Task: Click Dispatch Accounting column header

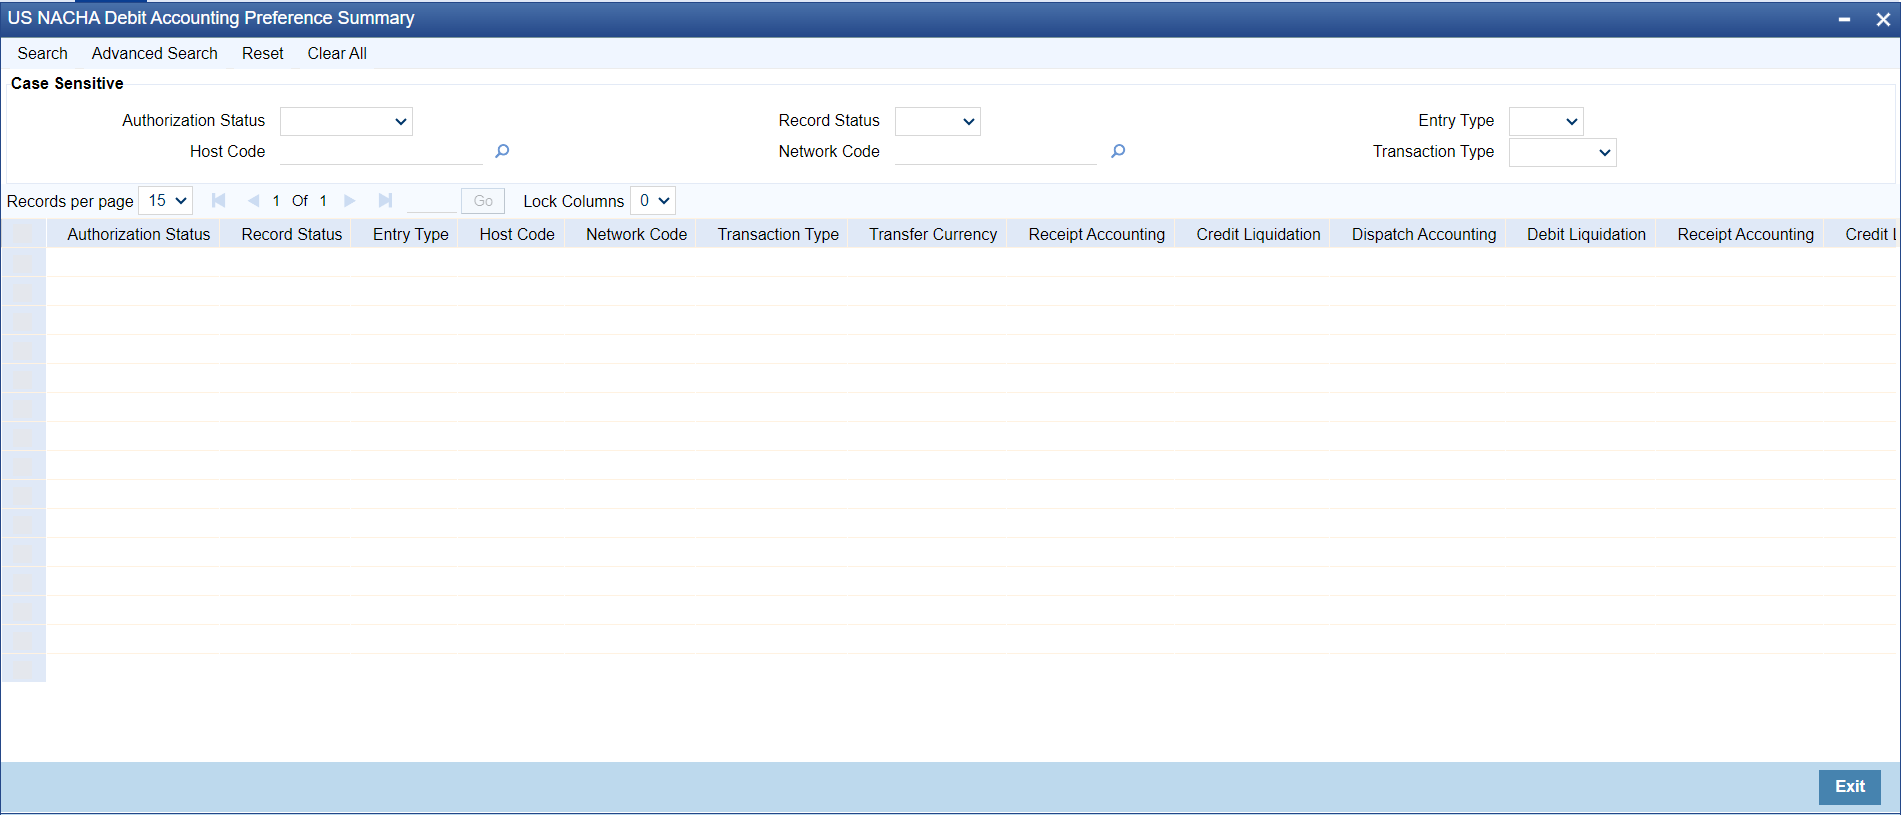Action: (1424, 234)
